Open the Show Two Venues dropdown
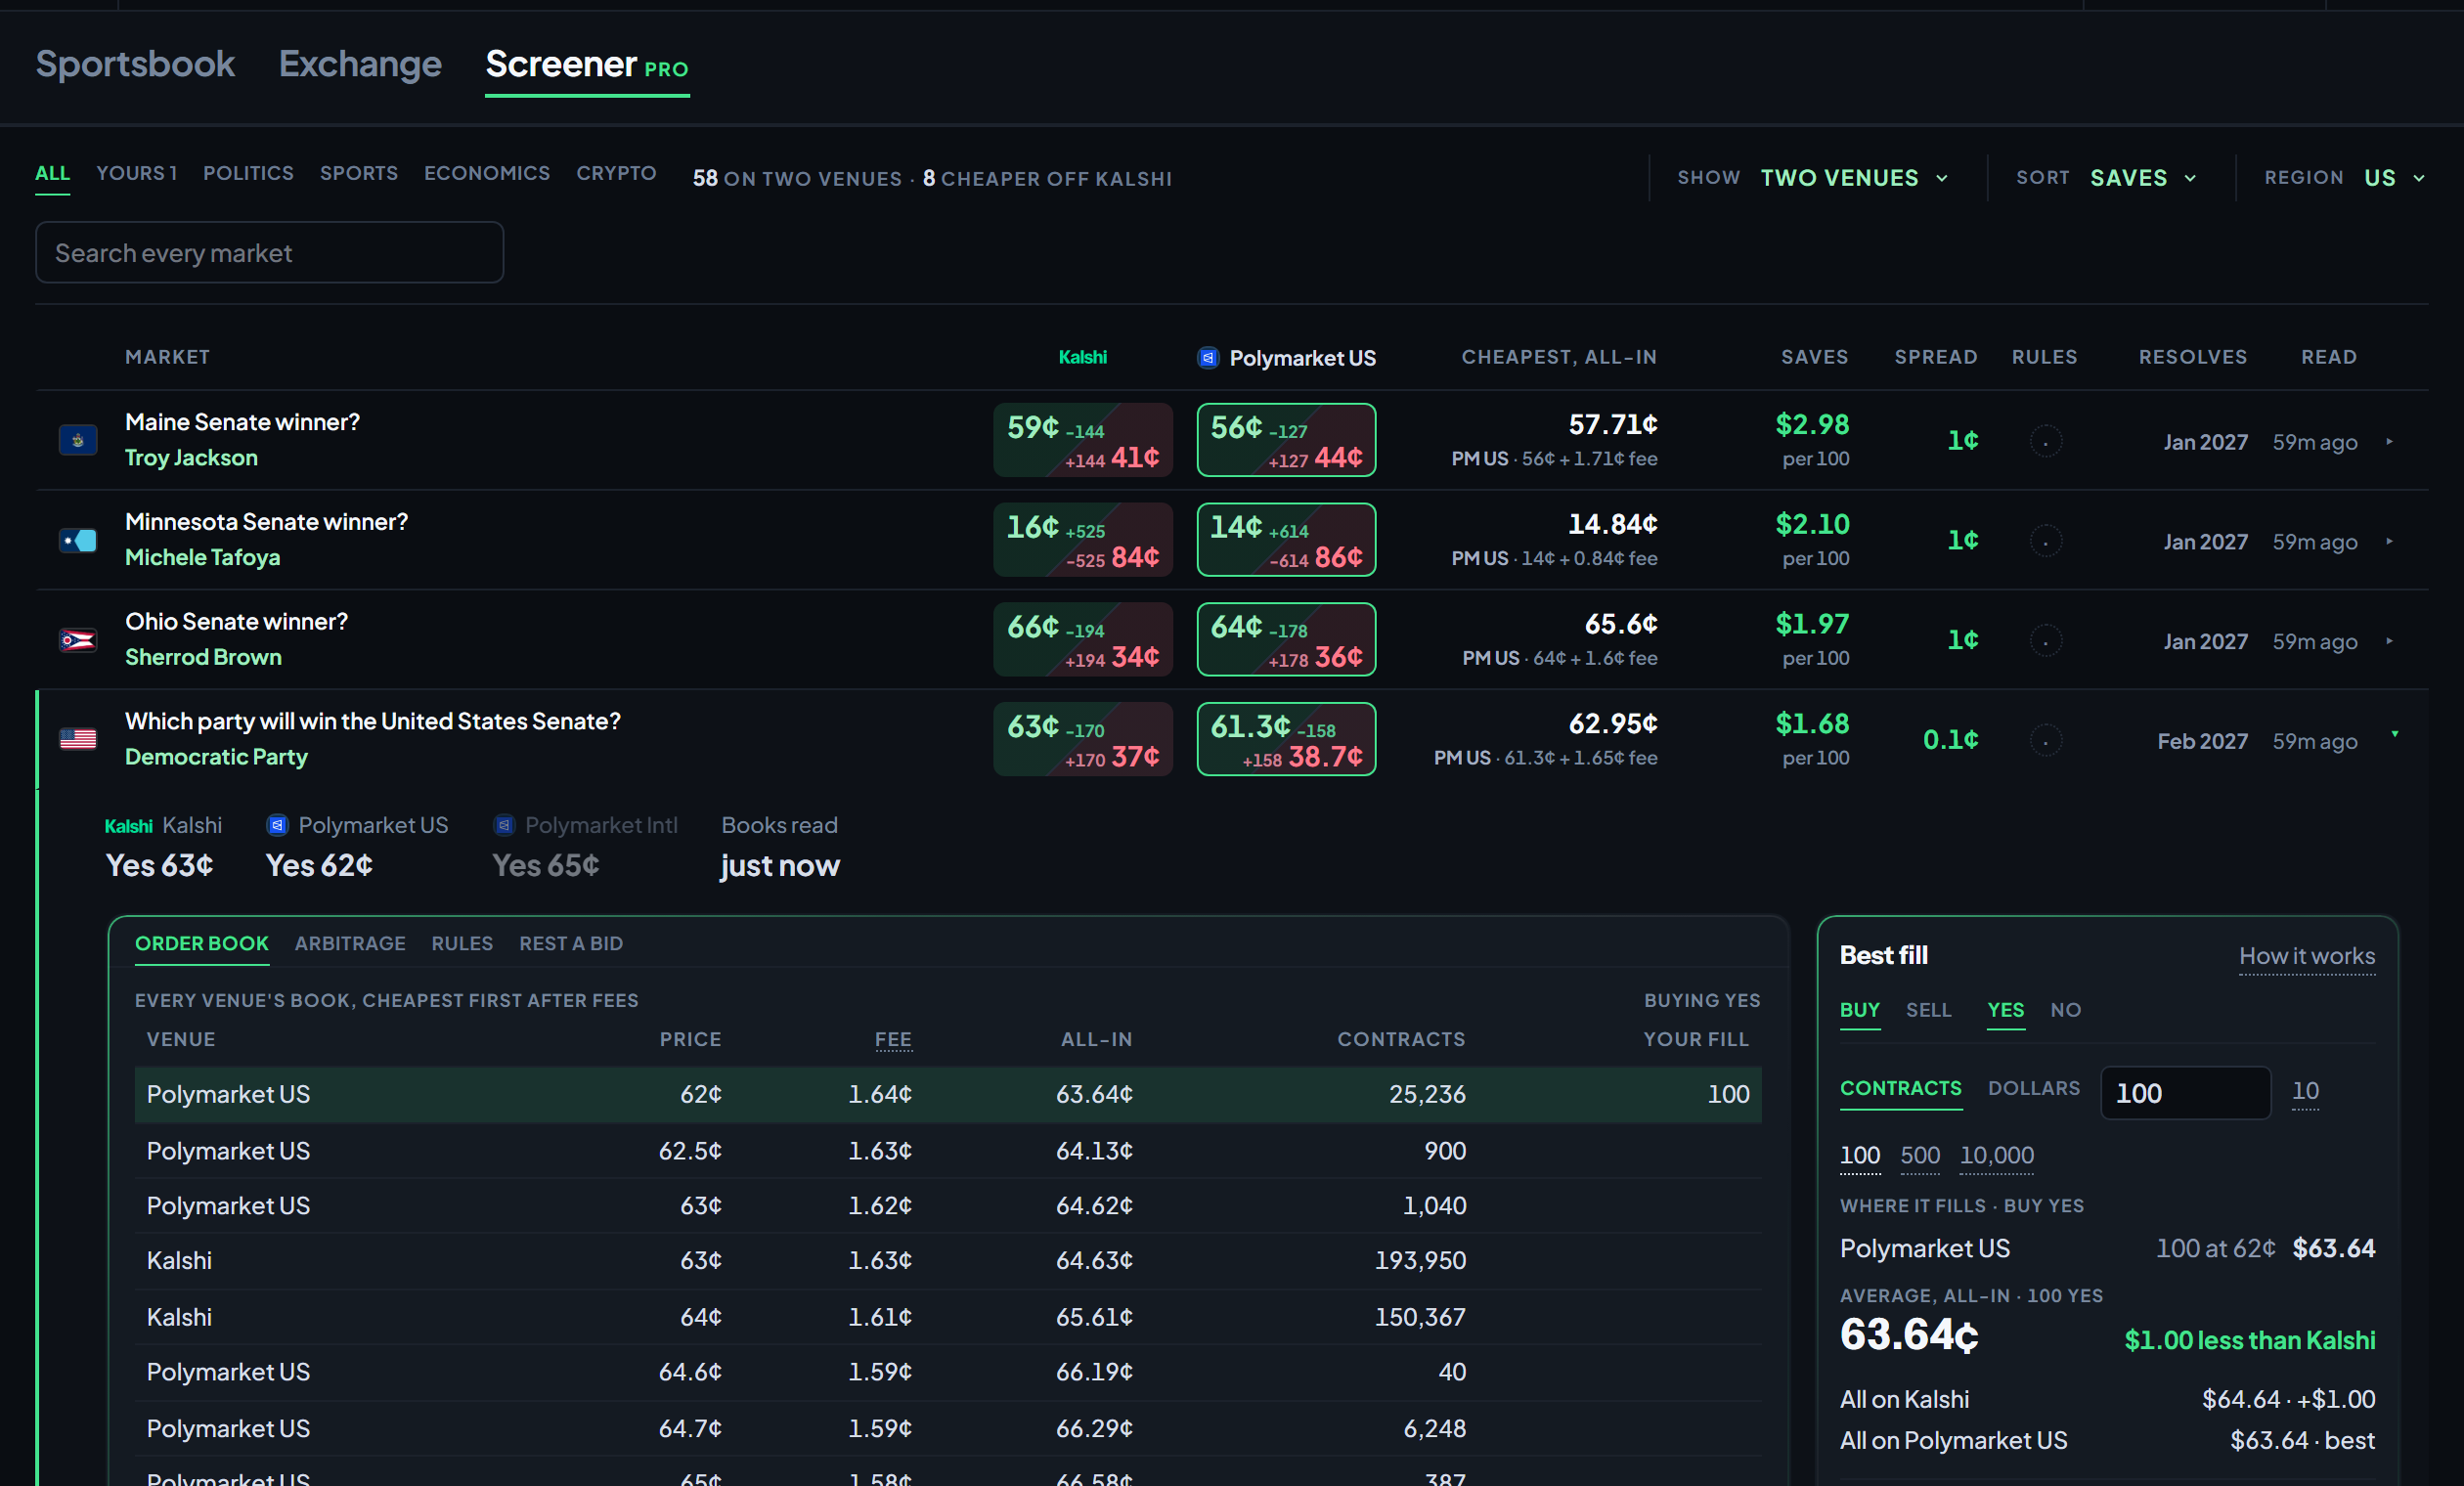 (1813, 178)
